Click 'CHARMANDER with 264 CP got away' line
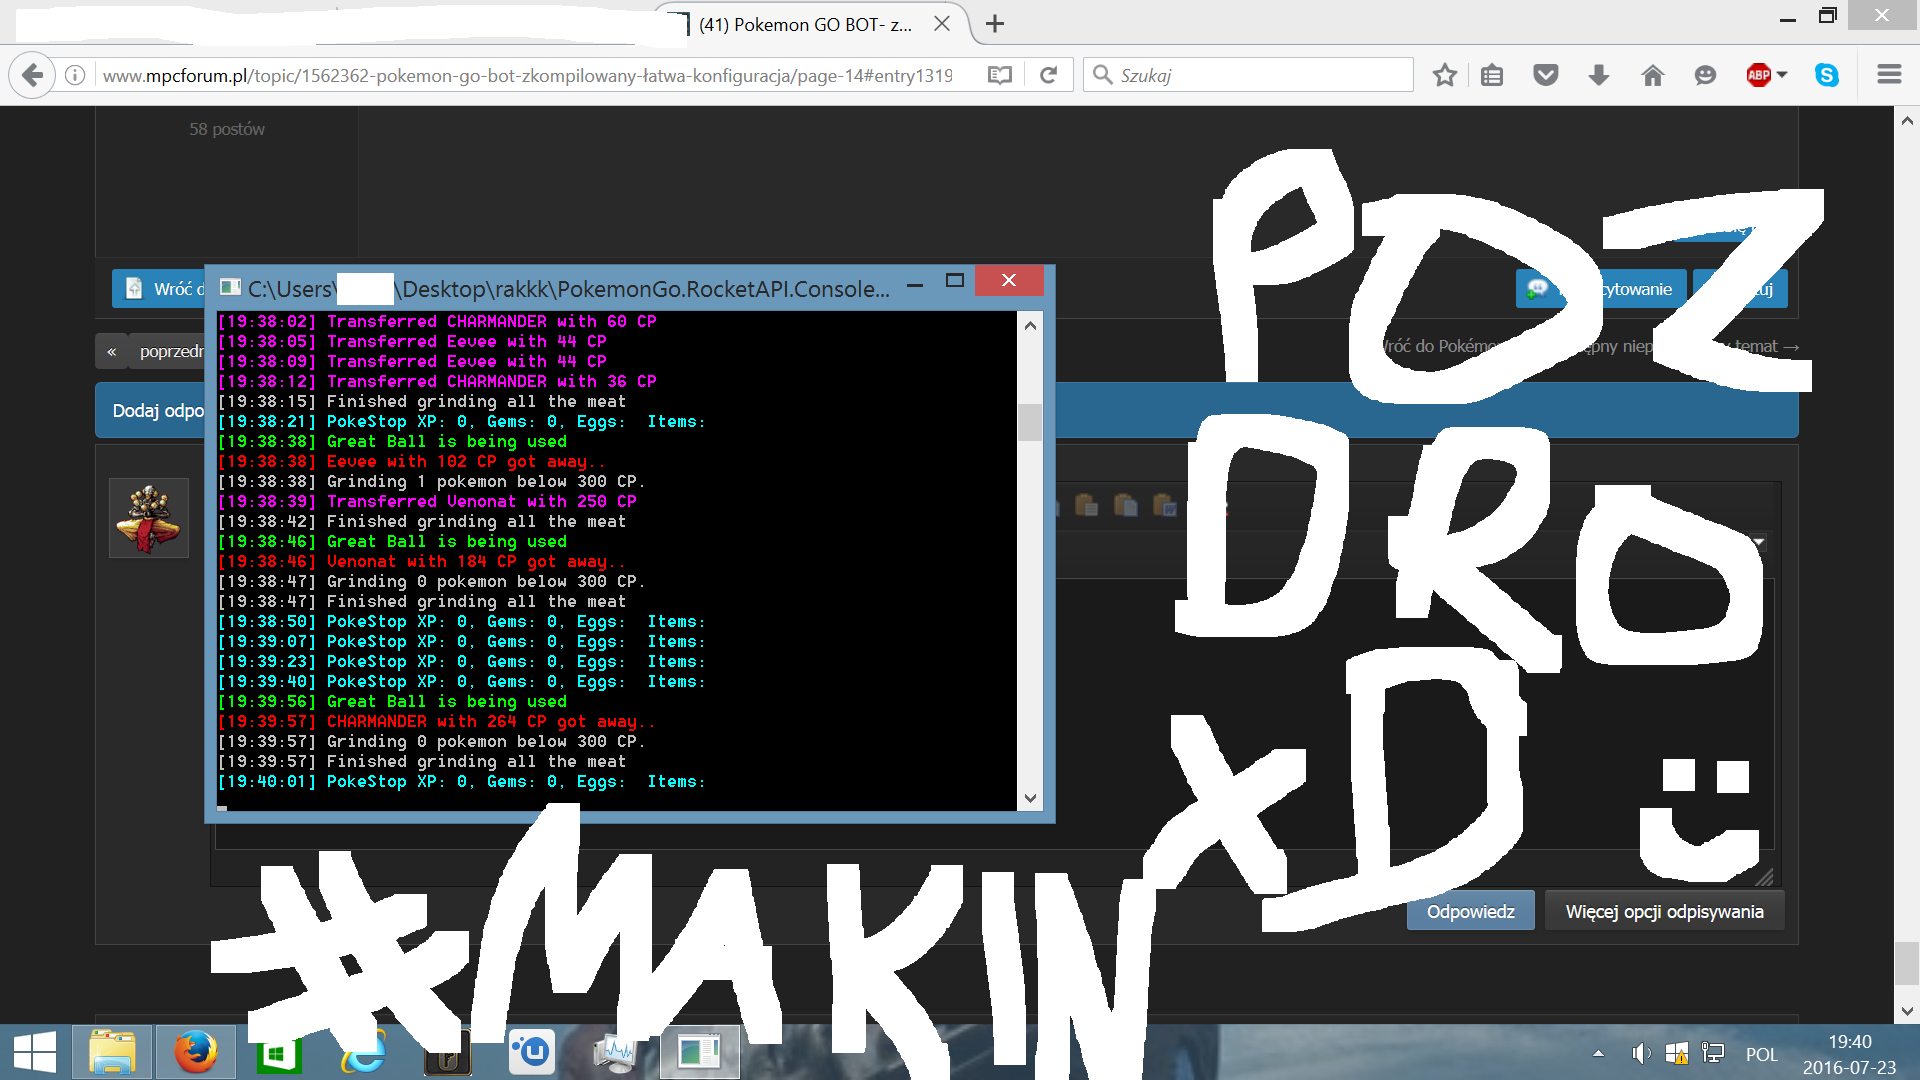Image resolution: width=1920 pixels, height=1080 pixels. point(437,721)
